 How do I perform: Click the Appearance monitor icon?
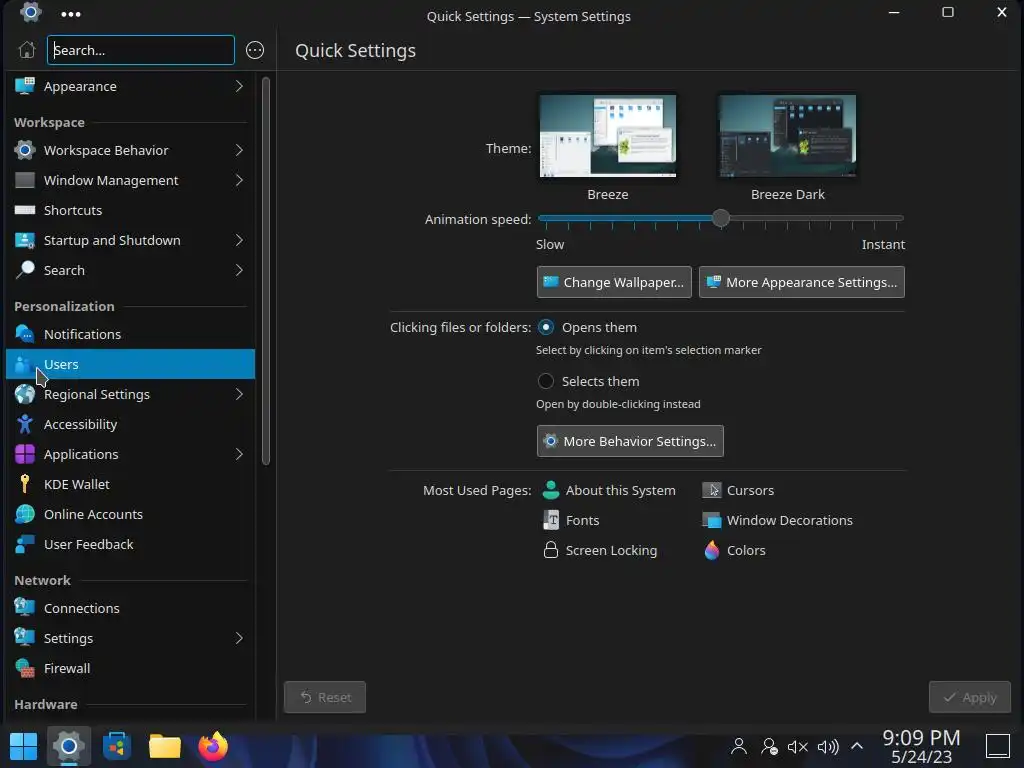(25, 86)
